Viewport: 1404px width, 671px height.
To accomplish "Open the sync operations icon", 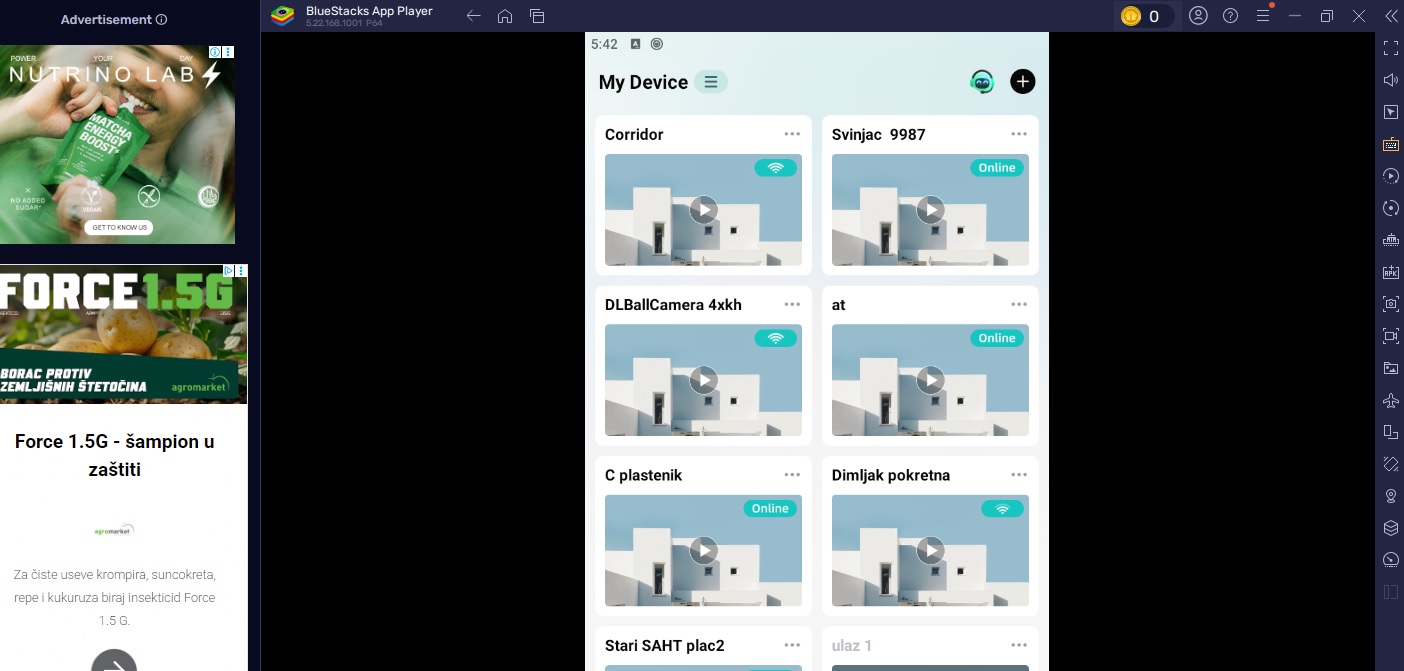I will tap(1390, 208).
